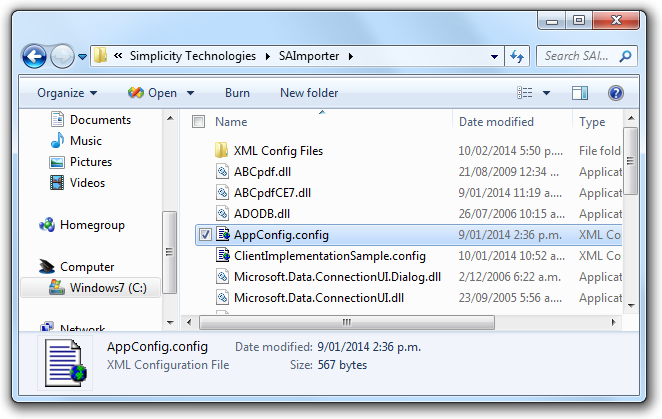Select Microsoft.Data.ConnectionUI.Dialog.dll file name
This screenshot has width=662, height=419.
tap(337, 277)
